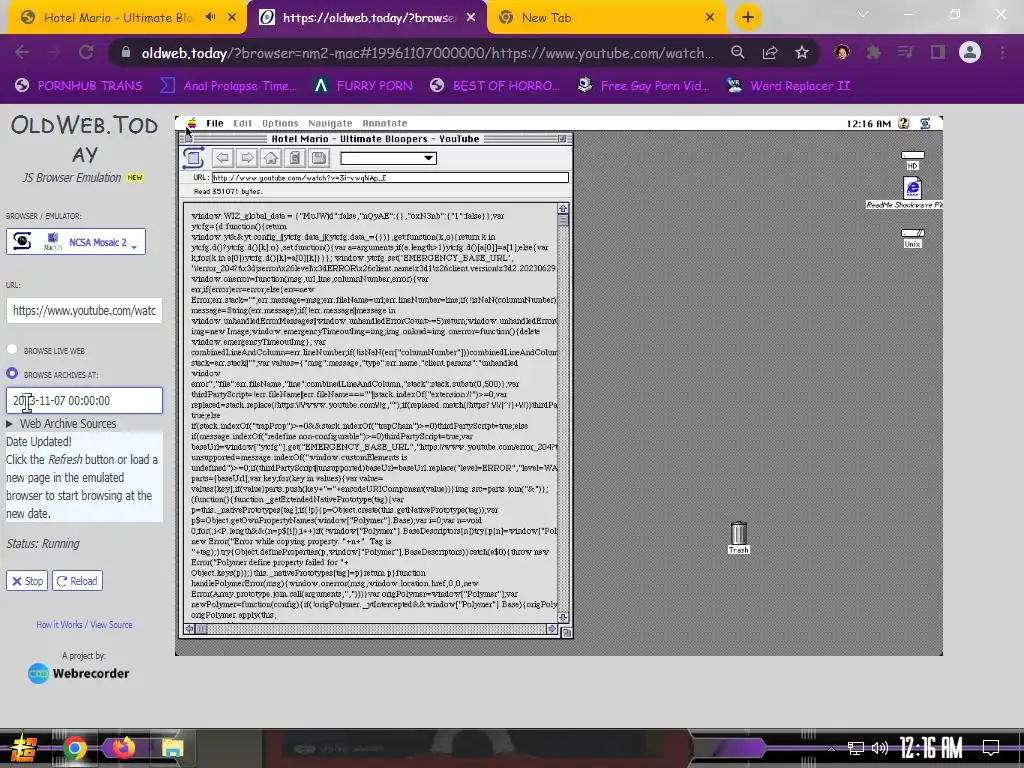This screenshot has height=768, width=1024.
Task: Go back using Mosaic's left arrow button
Action: click(223, 157)
